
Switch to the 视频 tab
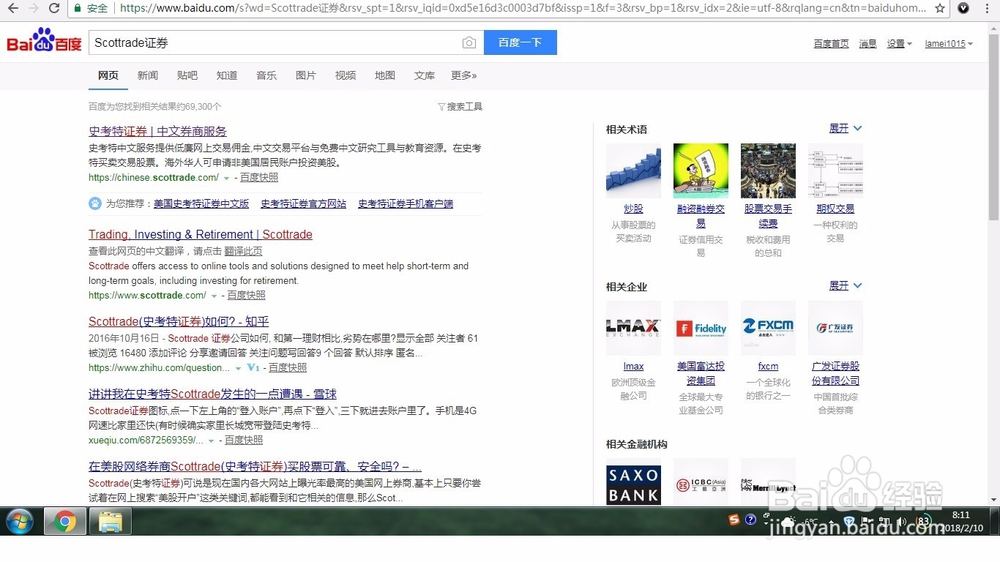tap(345, 75)
